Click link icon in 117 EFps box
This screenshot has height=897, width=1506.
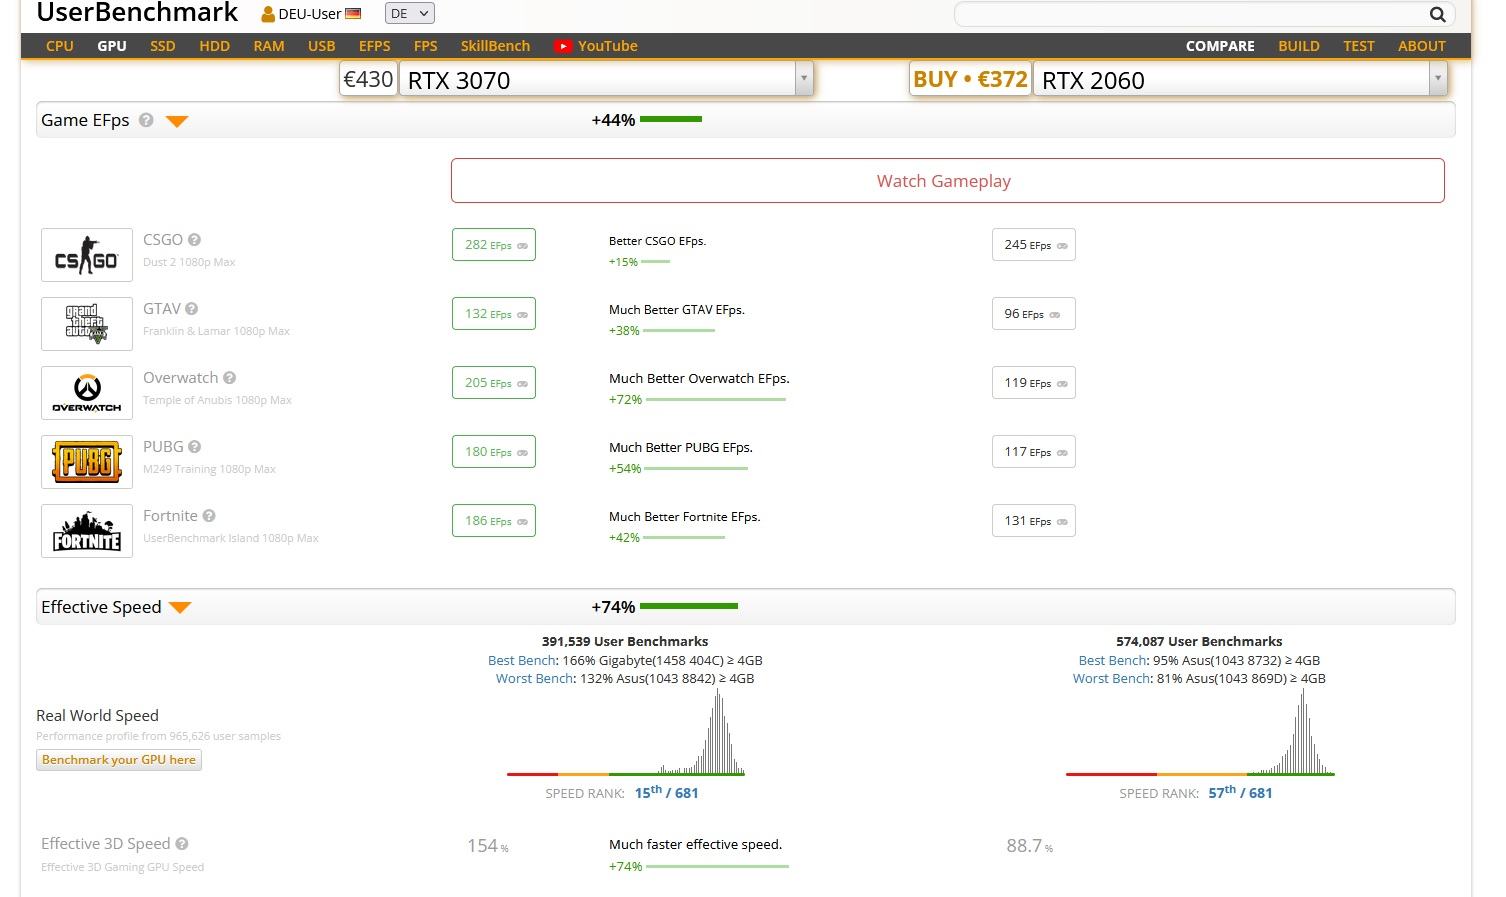tap(1062, 453)
